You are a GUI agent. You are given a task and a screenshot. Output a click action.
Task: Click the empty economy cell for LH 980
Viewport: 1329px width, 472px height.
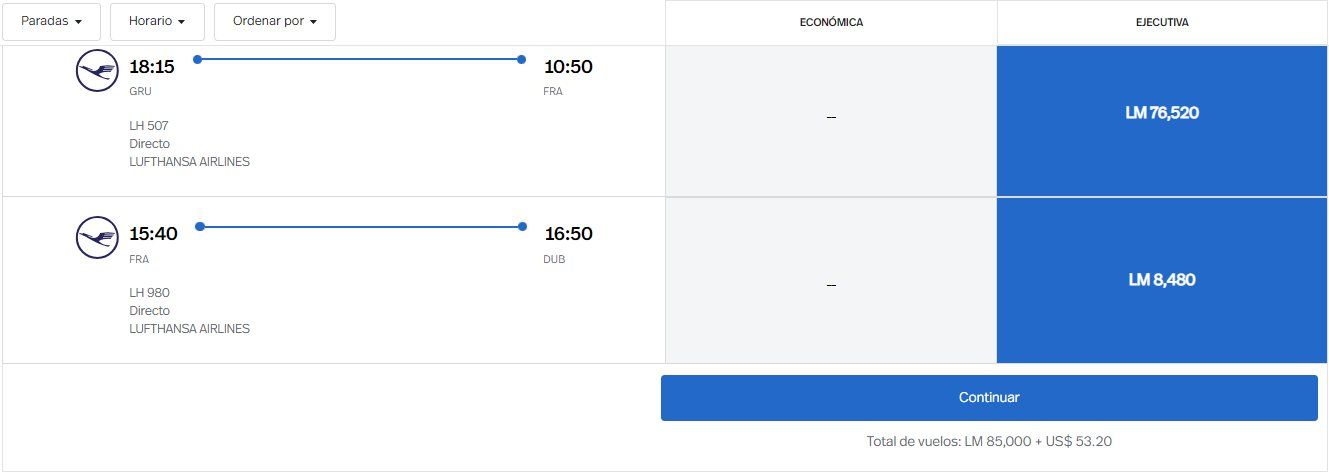(x=831, y=285)
